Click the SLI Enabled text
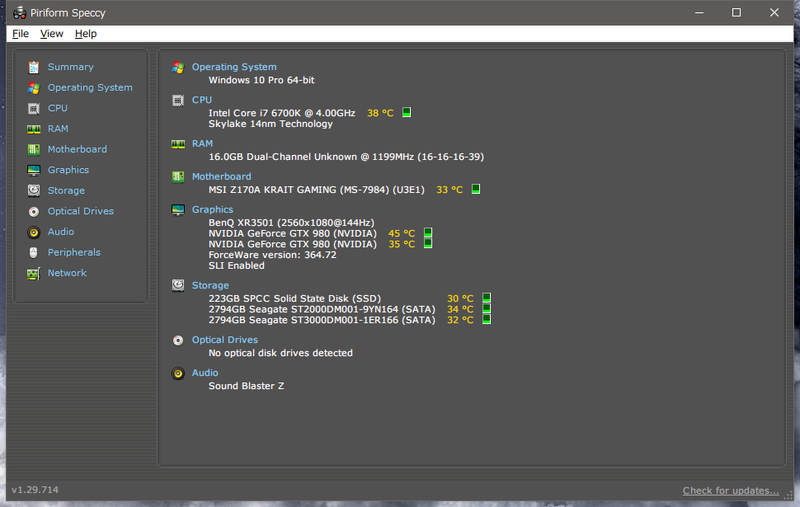800x507 pixels. pyautogui.click(x=236, y=266)
